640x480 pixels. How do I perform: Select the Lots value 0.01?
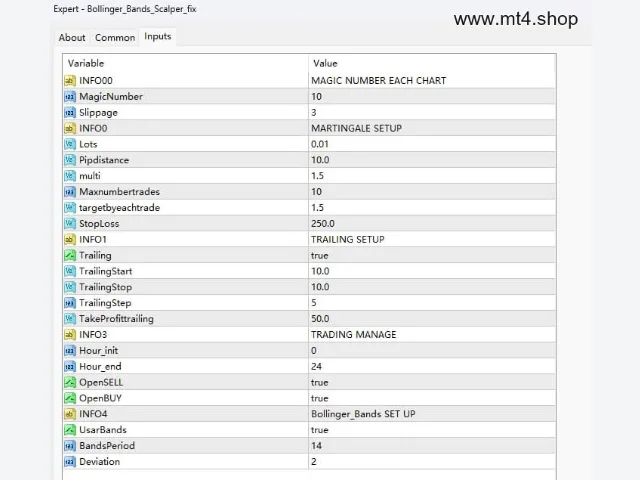point(320,144)
